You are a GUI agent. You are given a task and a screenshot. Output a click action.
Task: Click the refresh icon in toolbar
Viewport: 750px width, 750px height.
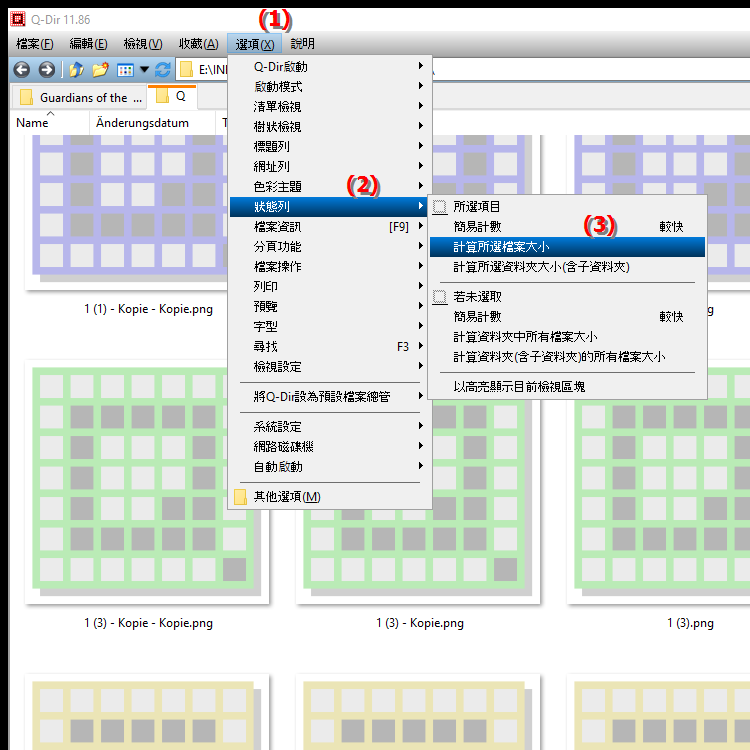(163, 70)
